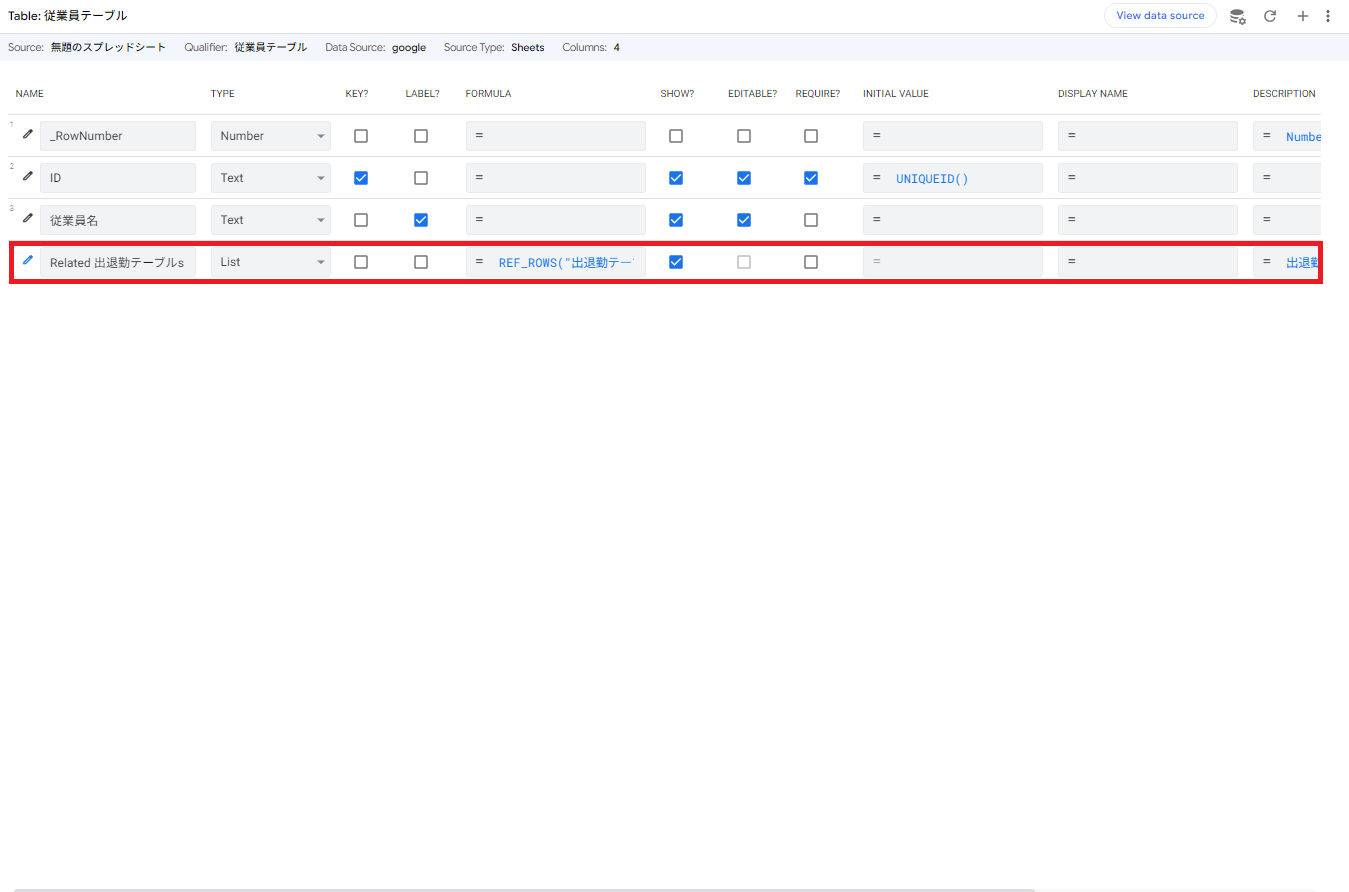
Task: Open the REF_ROWS formula field
Action: pos(565,262)
